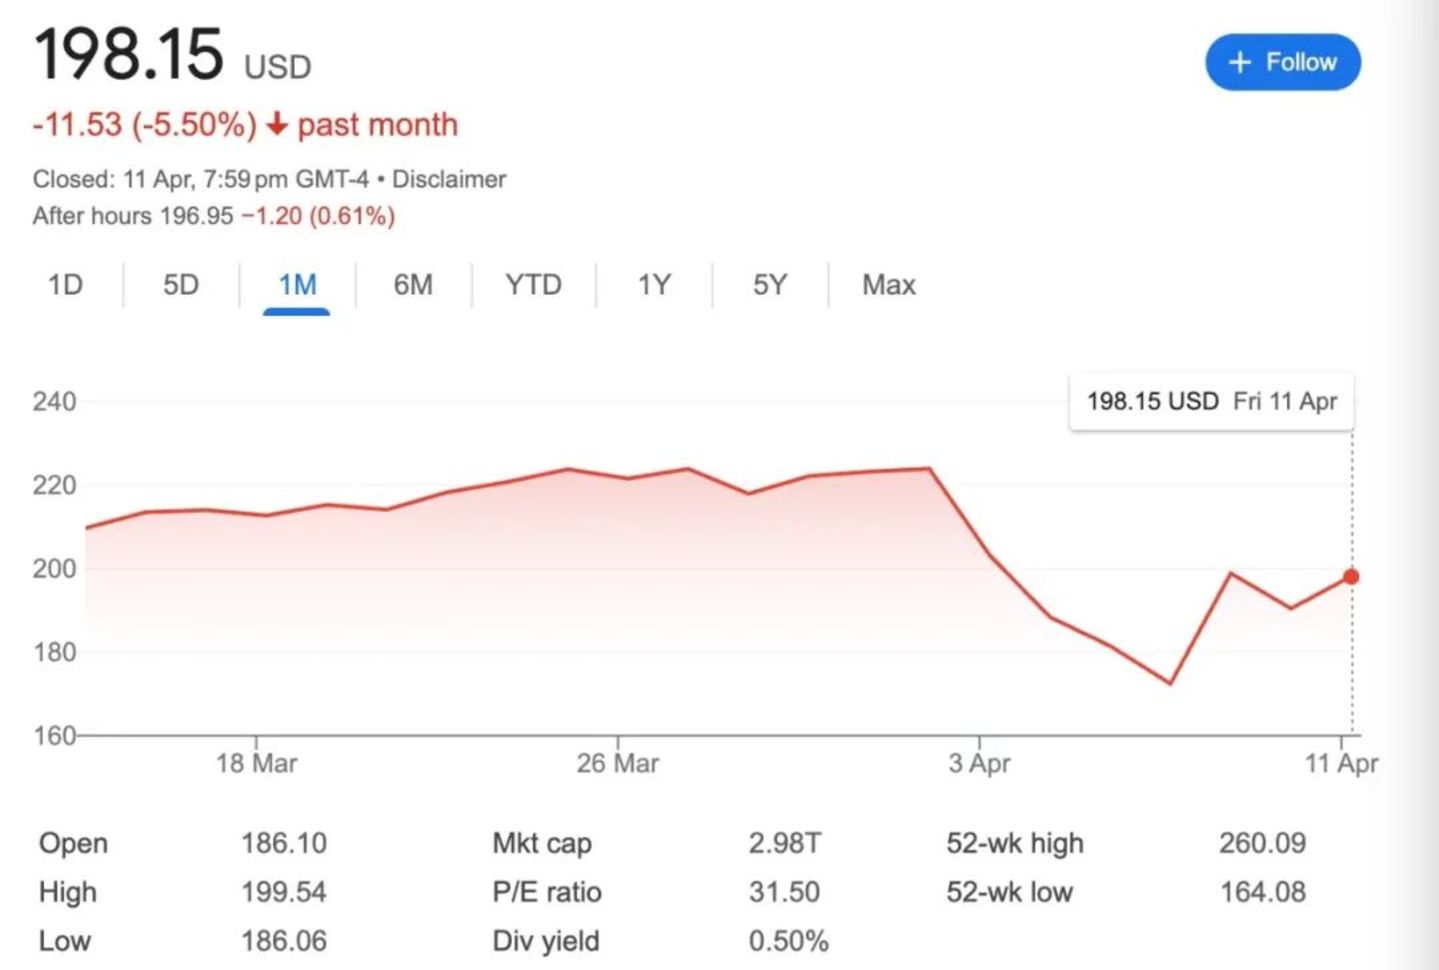Click the red down arrow icon
The width and height of the screenshot is (1439, 970).
pos(277,125)
